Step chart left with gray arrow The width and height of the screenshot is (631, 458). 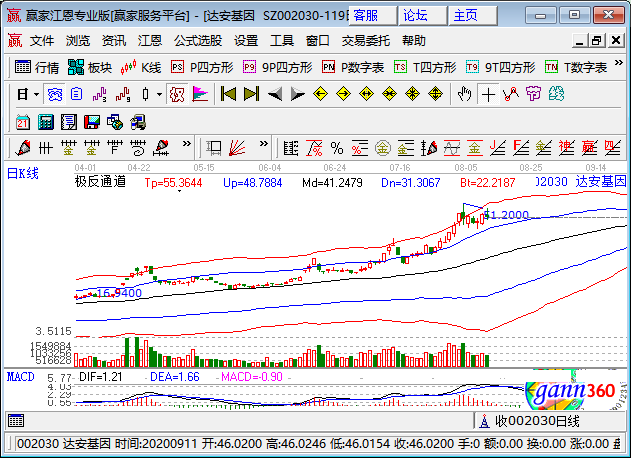click(x=274, y=95)
